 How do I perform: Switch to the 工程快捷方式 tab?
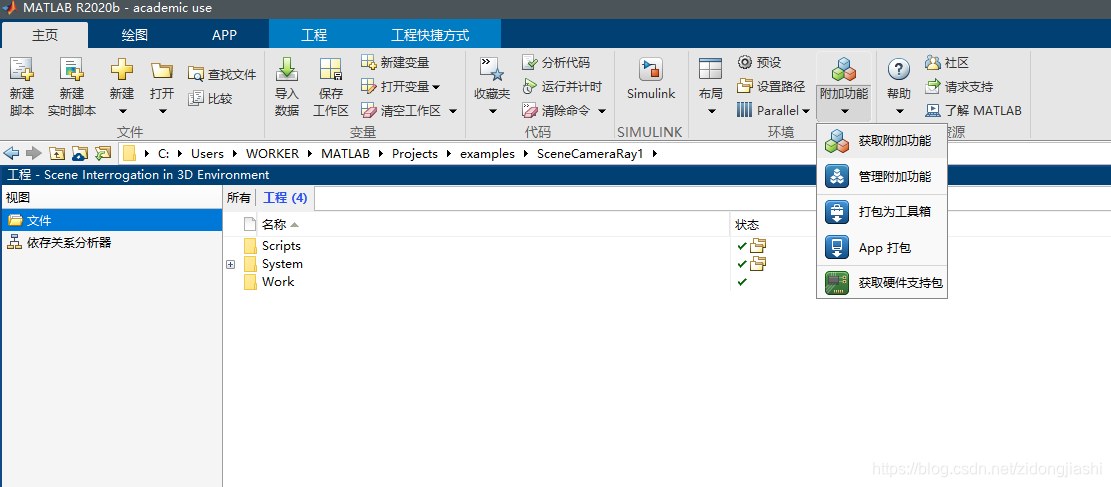(430, 35)
